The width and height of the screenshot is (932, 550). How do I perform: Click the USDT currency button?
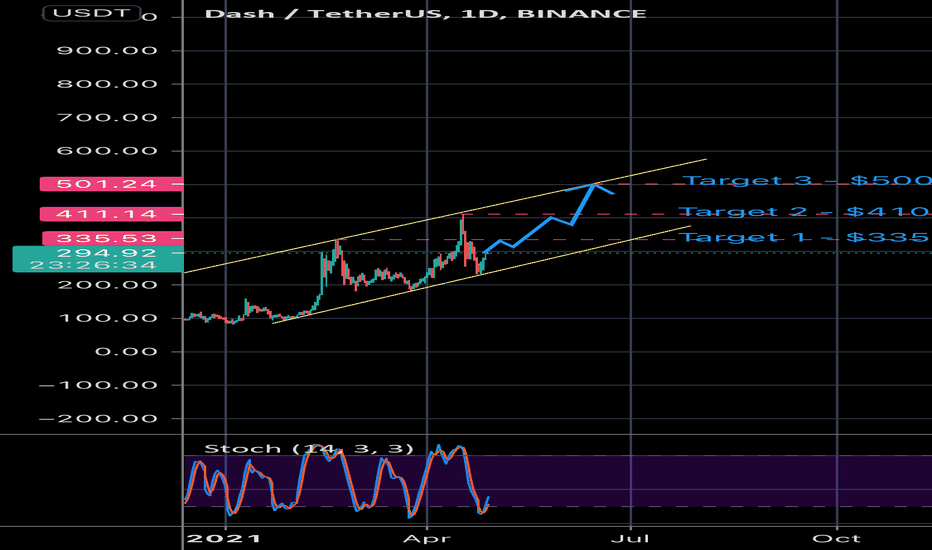tap(92, 12)
